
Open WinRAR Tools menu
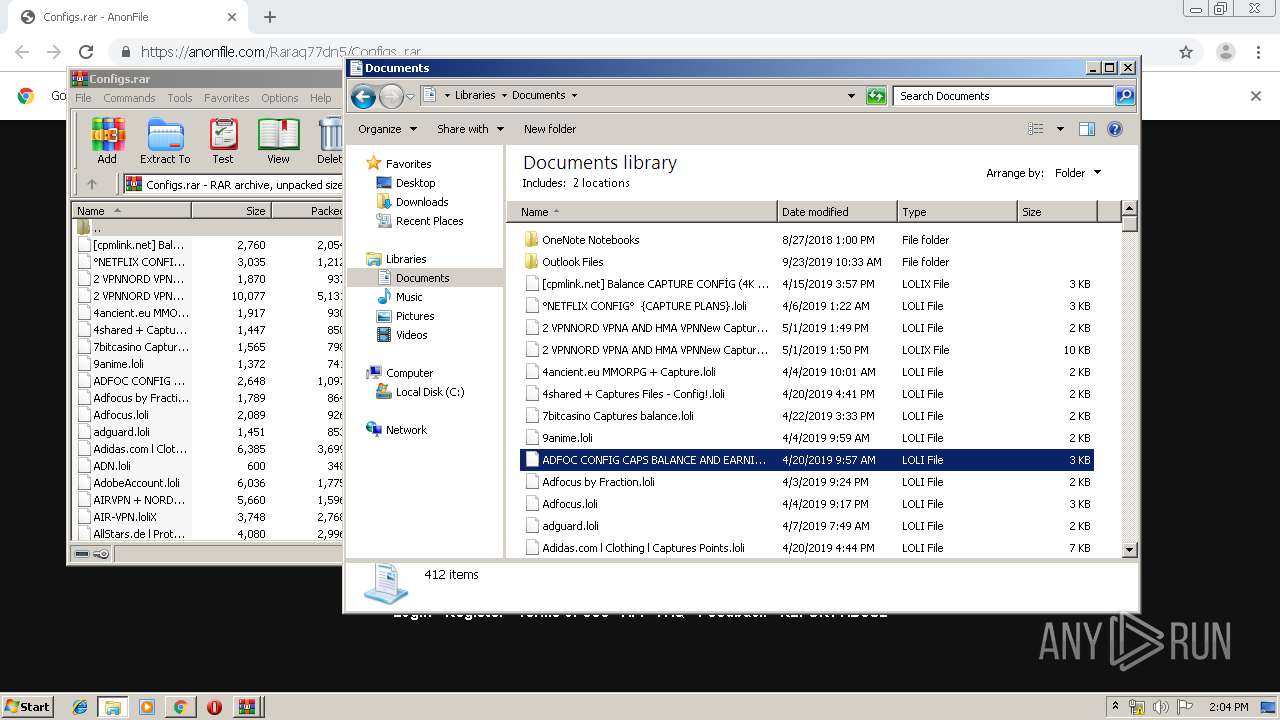pos(180,98)
